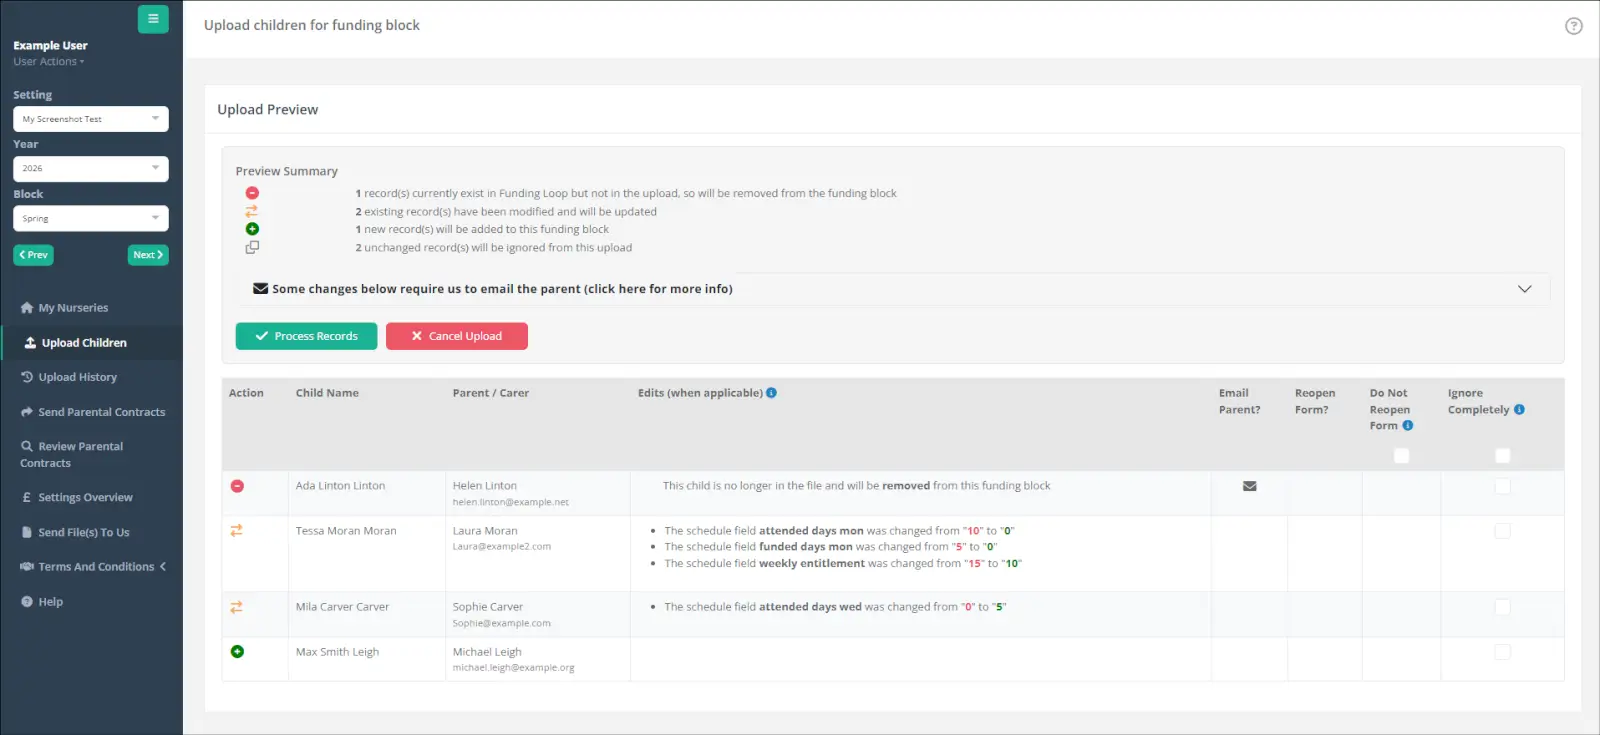1600x735 pixels.
Task: Tick Ignore Completely for Max Smith row
Action: (1502, 652)
